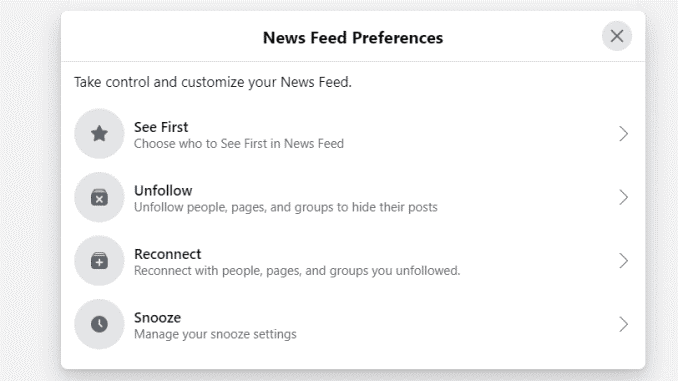The height and width of the screenshot is (381, 678).
Task: Click "Reconnect with people, pages, and groups" description
Action: (x=297, y=271)
